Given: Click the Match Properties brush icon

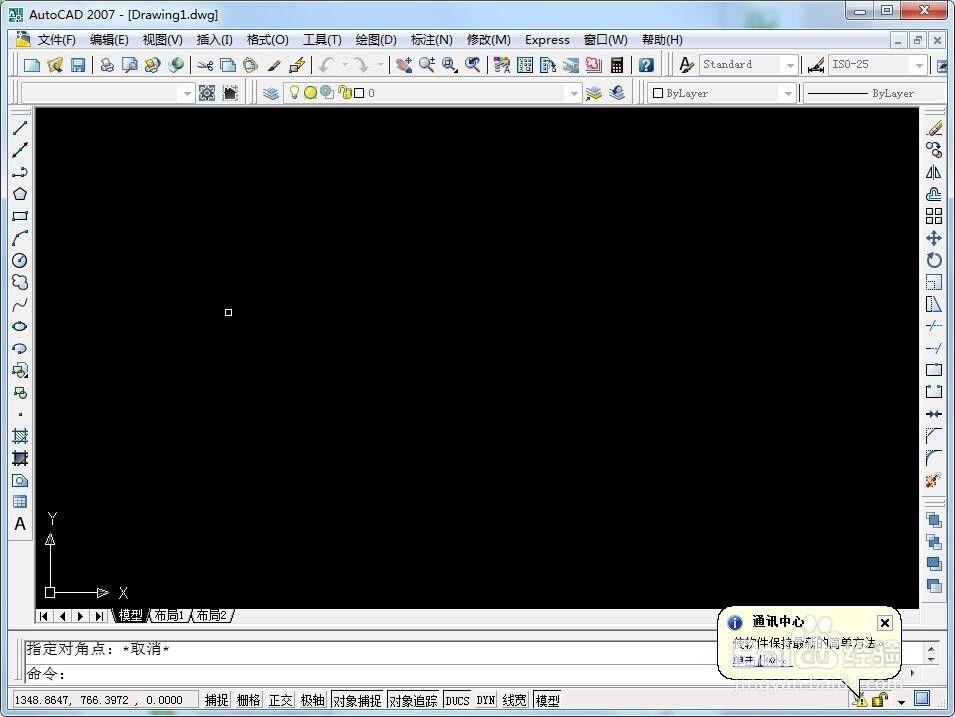Looking at the screenshot, I should (274, 65).
